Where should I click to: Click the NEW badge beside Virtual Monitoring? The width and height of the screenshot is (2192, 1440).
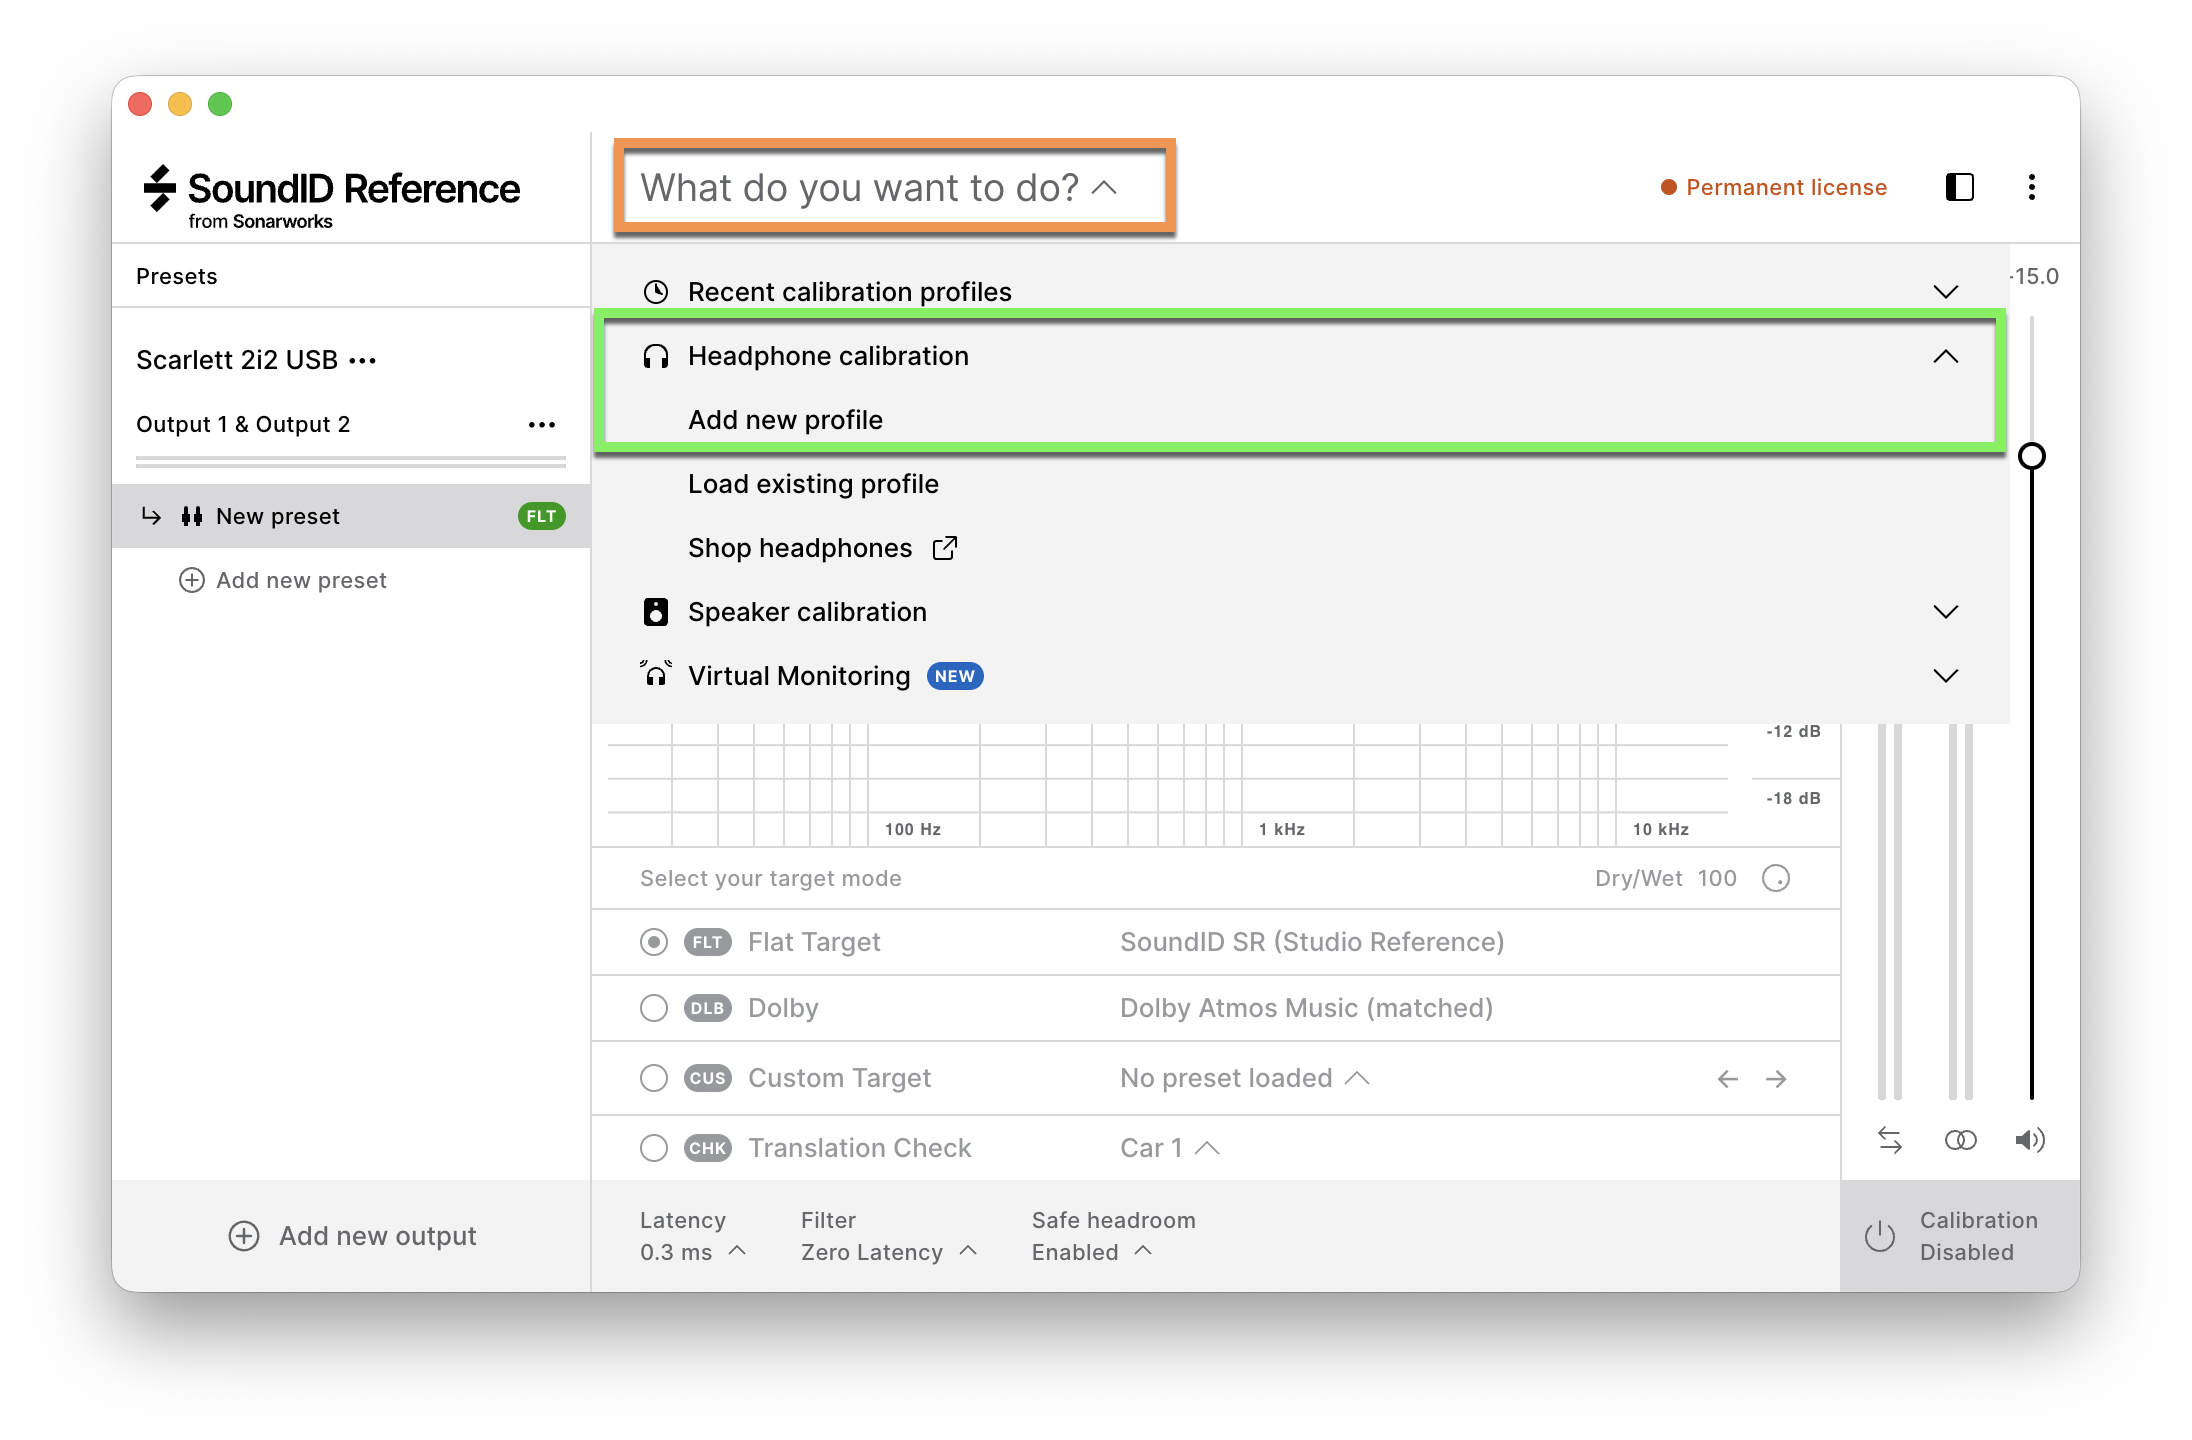tap(955, 676)
